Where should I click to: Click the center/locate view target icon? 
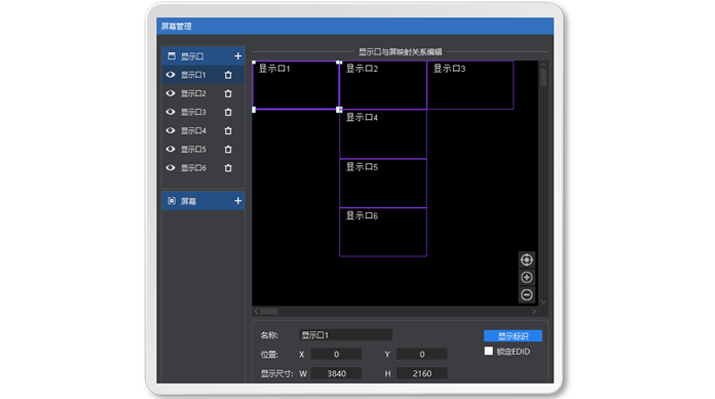(527, 259)
